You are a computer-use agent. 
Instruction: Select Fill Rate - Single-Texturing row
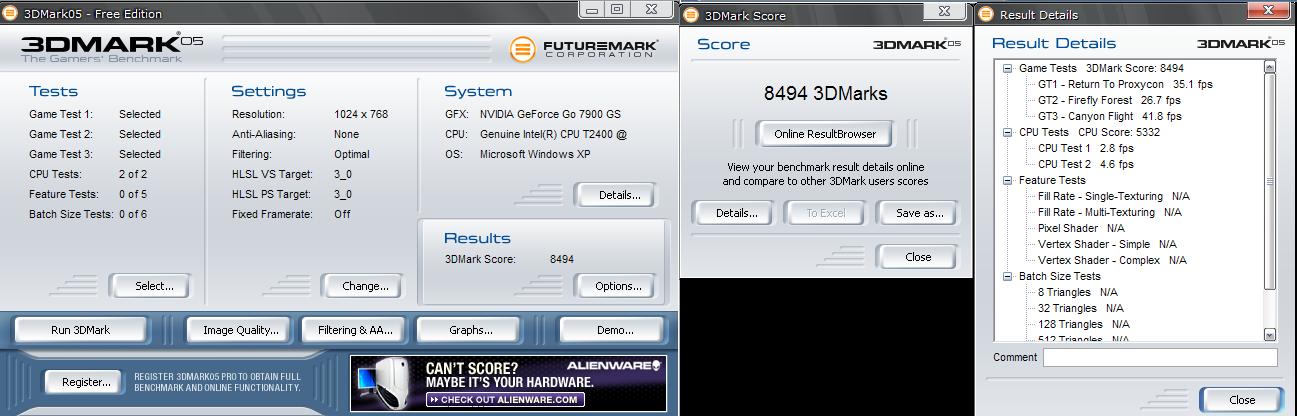pyautogui.click(x=1113, y=196)
